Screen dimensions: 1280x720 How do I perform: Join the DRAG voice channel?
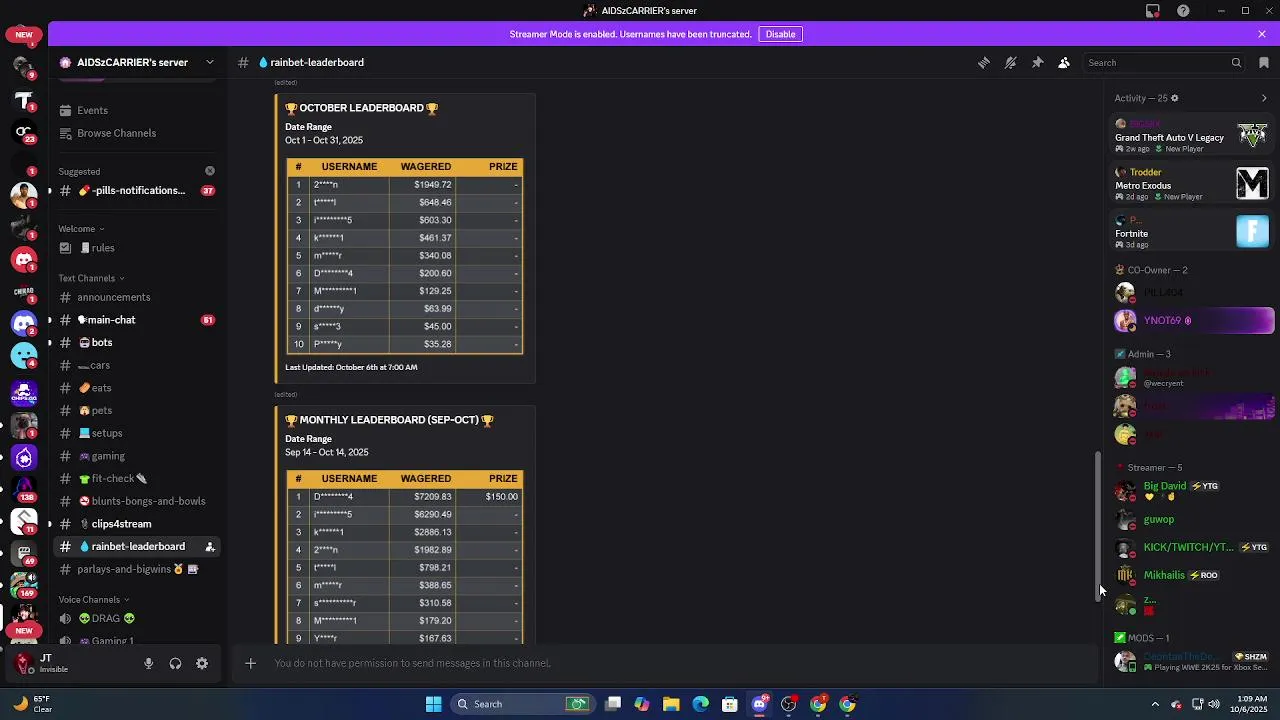[x=135, y=619]
